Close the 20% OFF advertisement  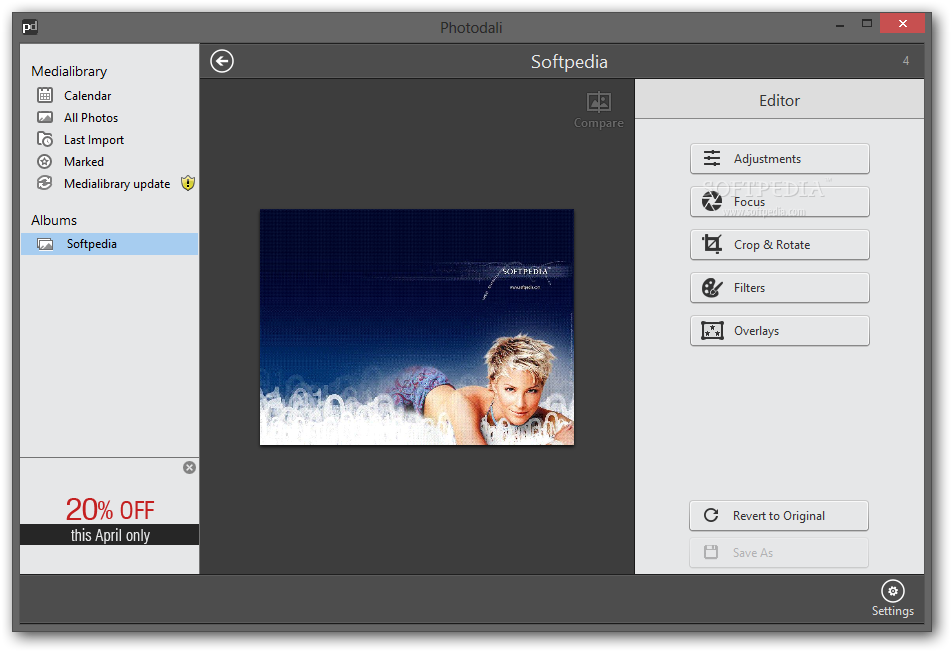click(189, 467)
